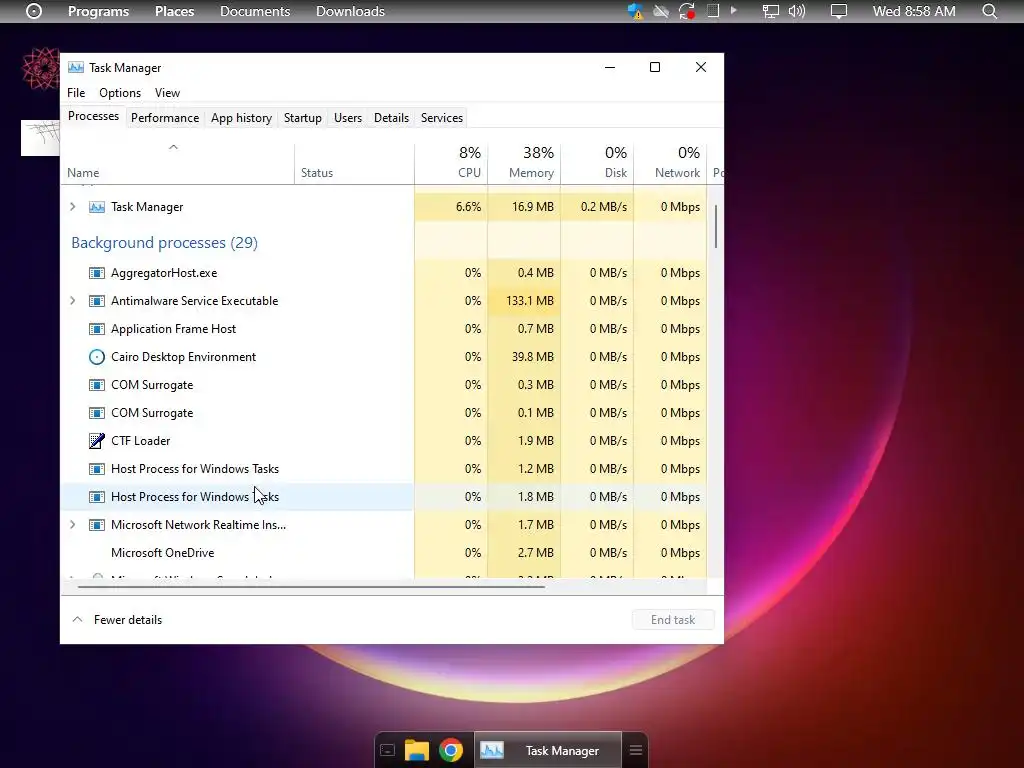The image size is (1024, 768).
Task: Expand Antimalware Service Executable row
Action: pos(72,300)
